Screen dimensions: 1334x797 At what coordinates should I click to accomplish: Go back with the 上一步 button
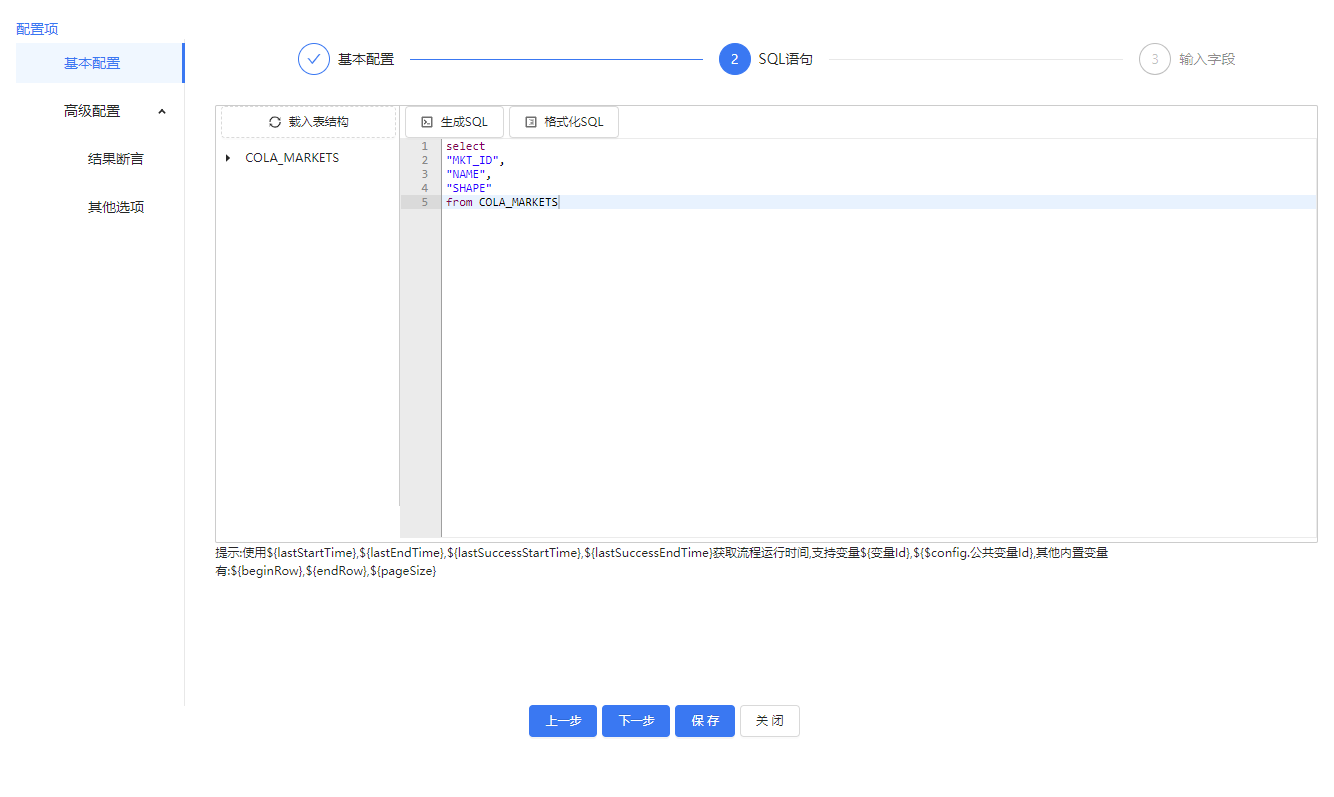[x=563, y=721]
